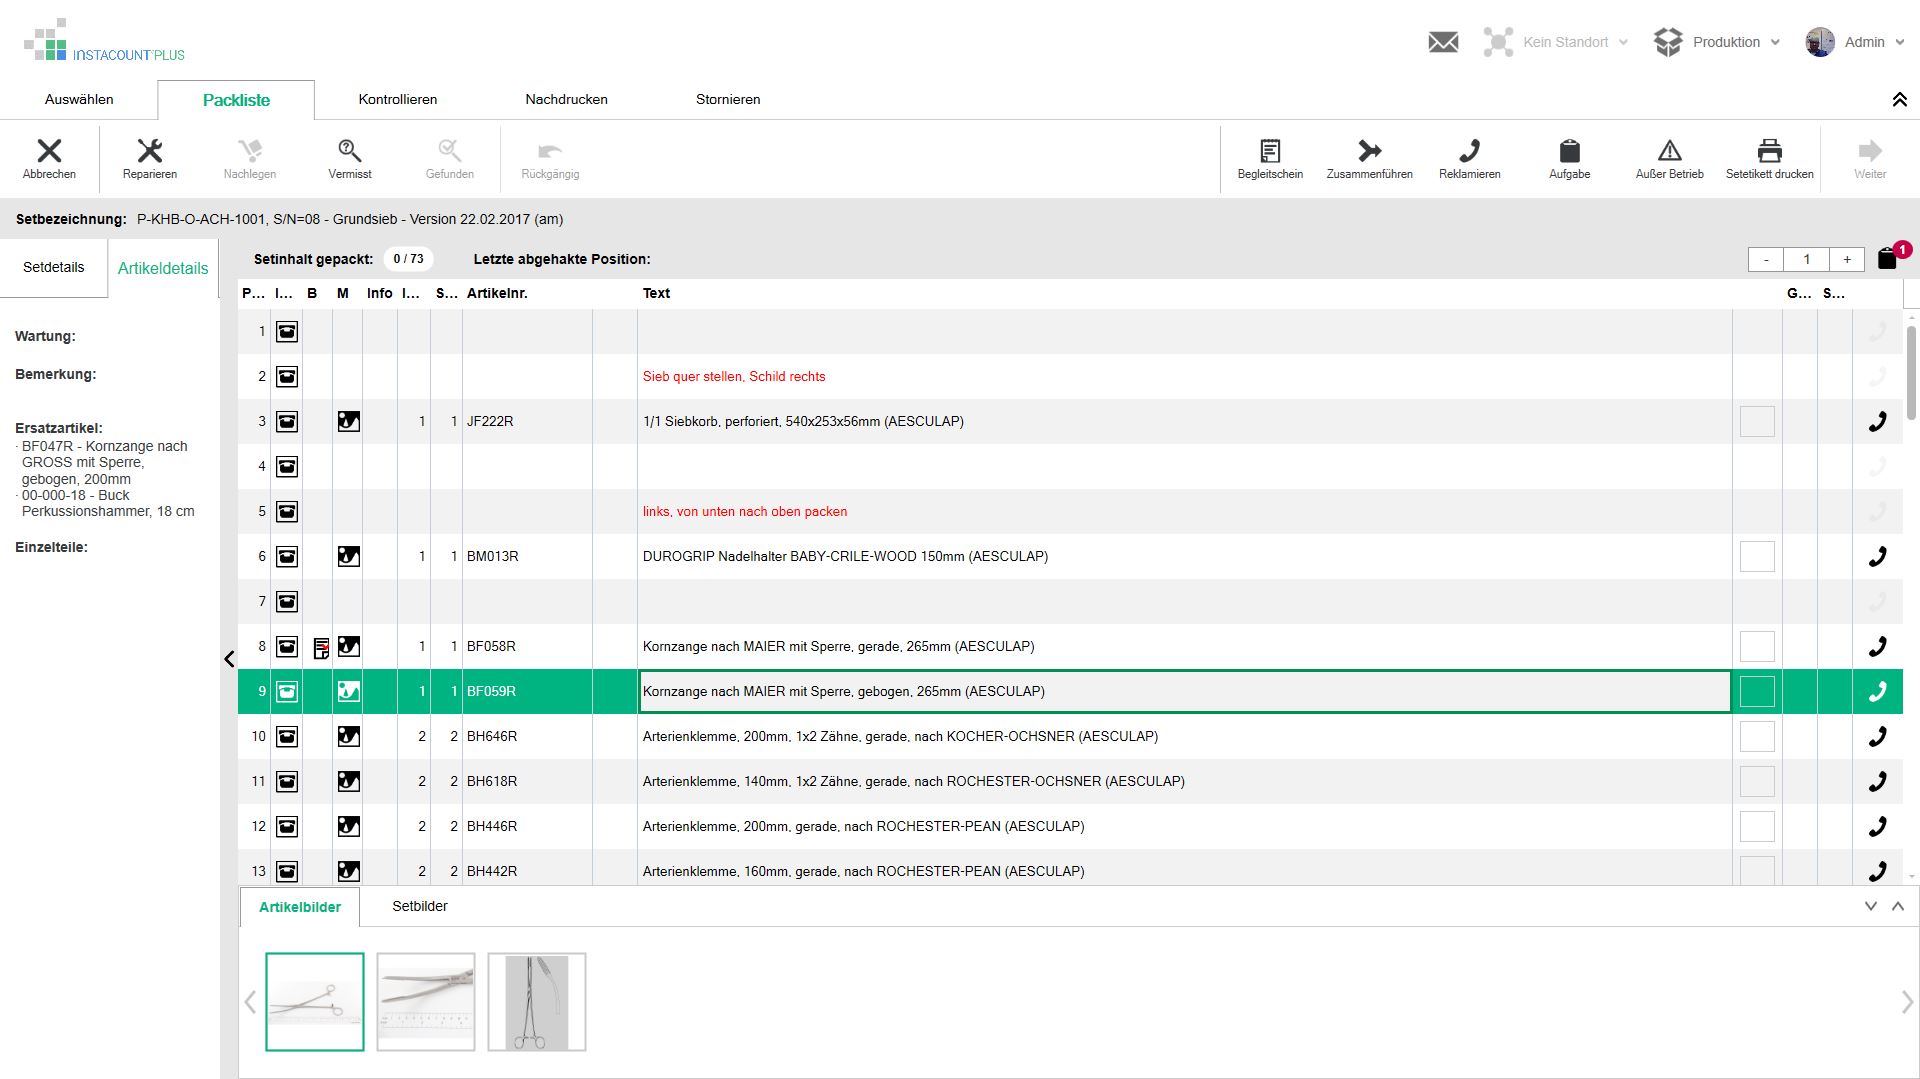Tick the checkbox for BM013R row
1920x1079 pixels.
tap(1756, 556)
